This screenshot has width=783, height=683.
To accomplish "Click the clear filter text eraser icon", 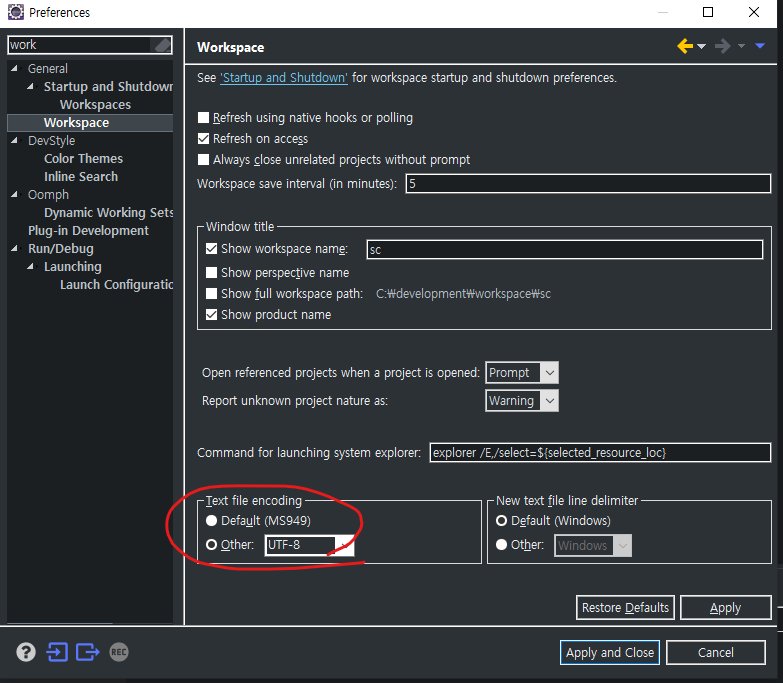I will 162,45.
